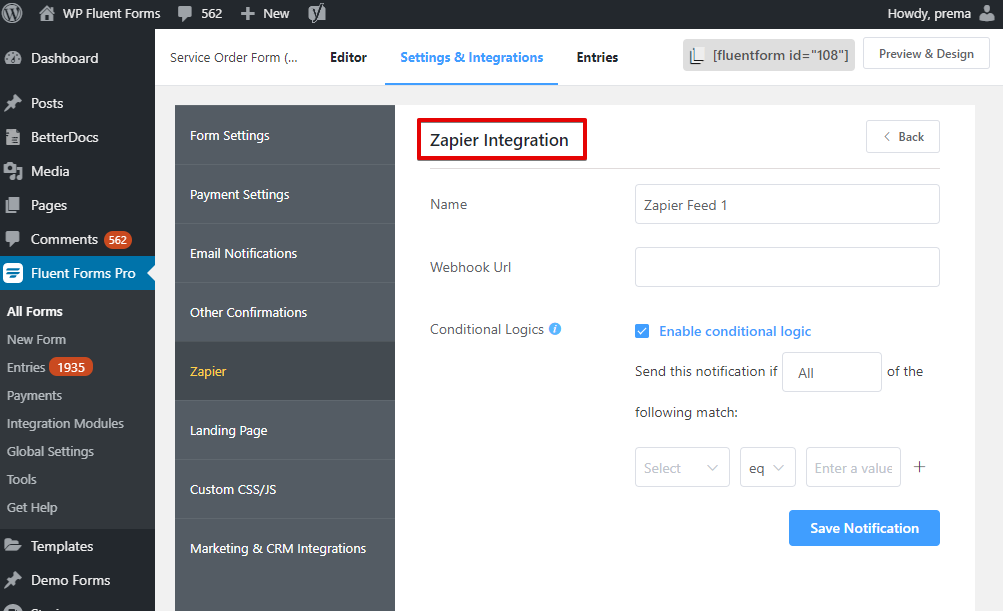Open the WordPress logo menu
The width and height of the screenshot is (1003, 611).
tap(12, 13)
